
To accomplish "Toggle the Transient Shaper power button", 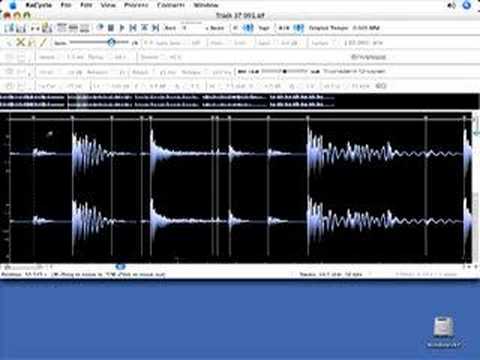I will (x=9, y=71).
